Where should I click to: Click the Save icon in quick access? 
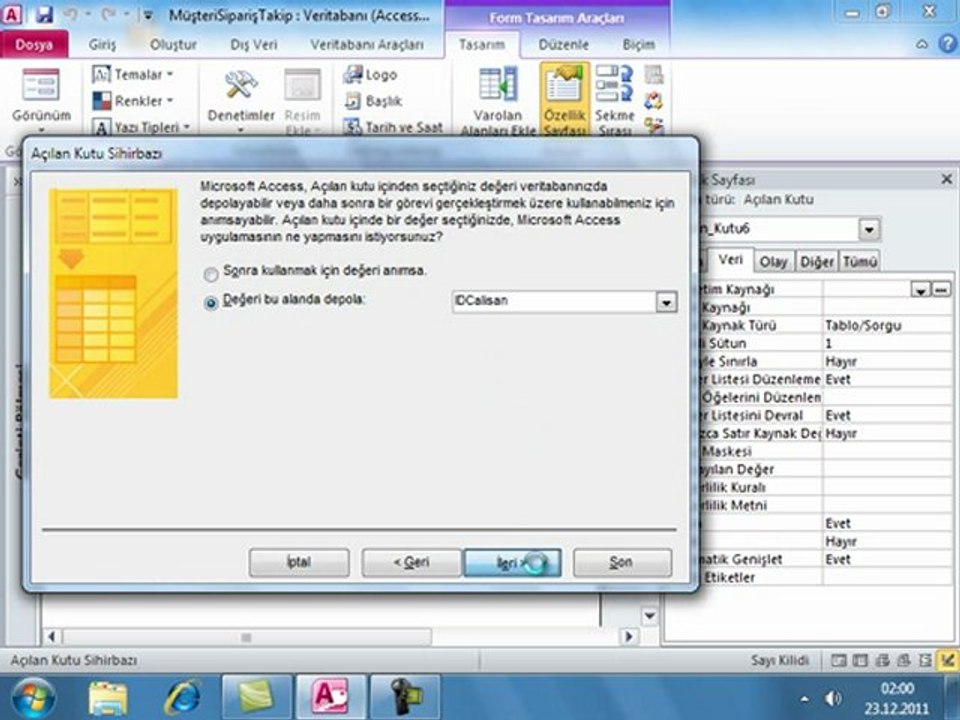(x=44, y=13)
